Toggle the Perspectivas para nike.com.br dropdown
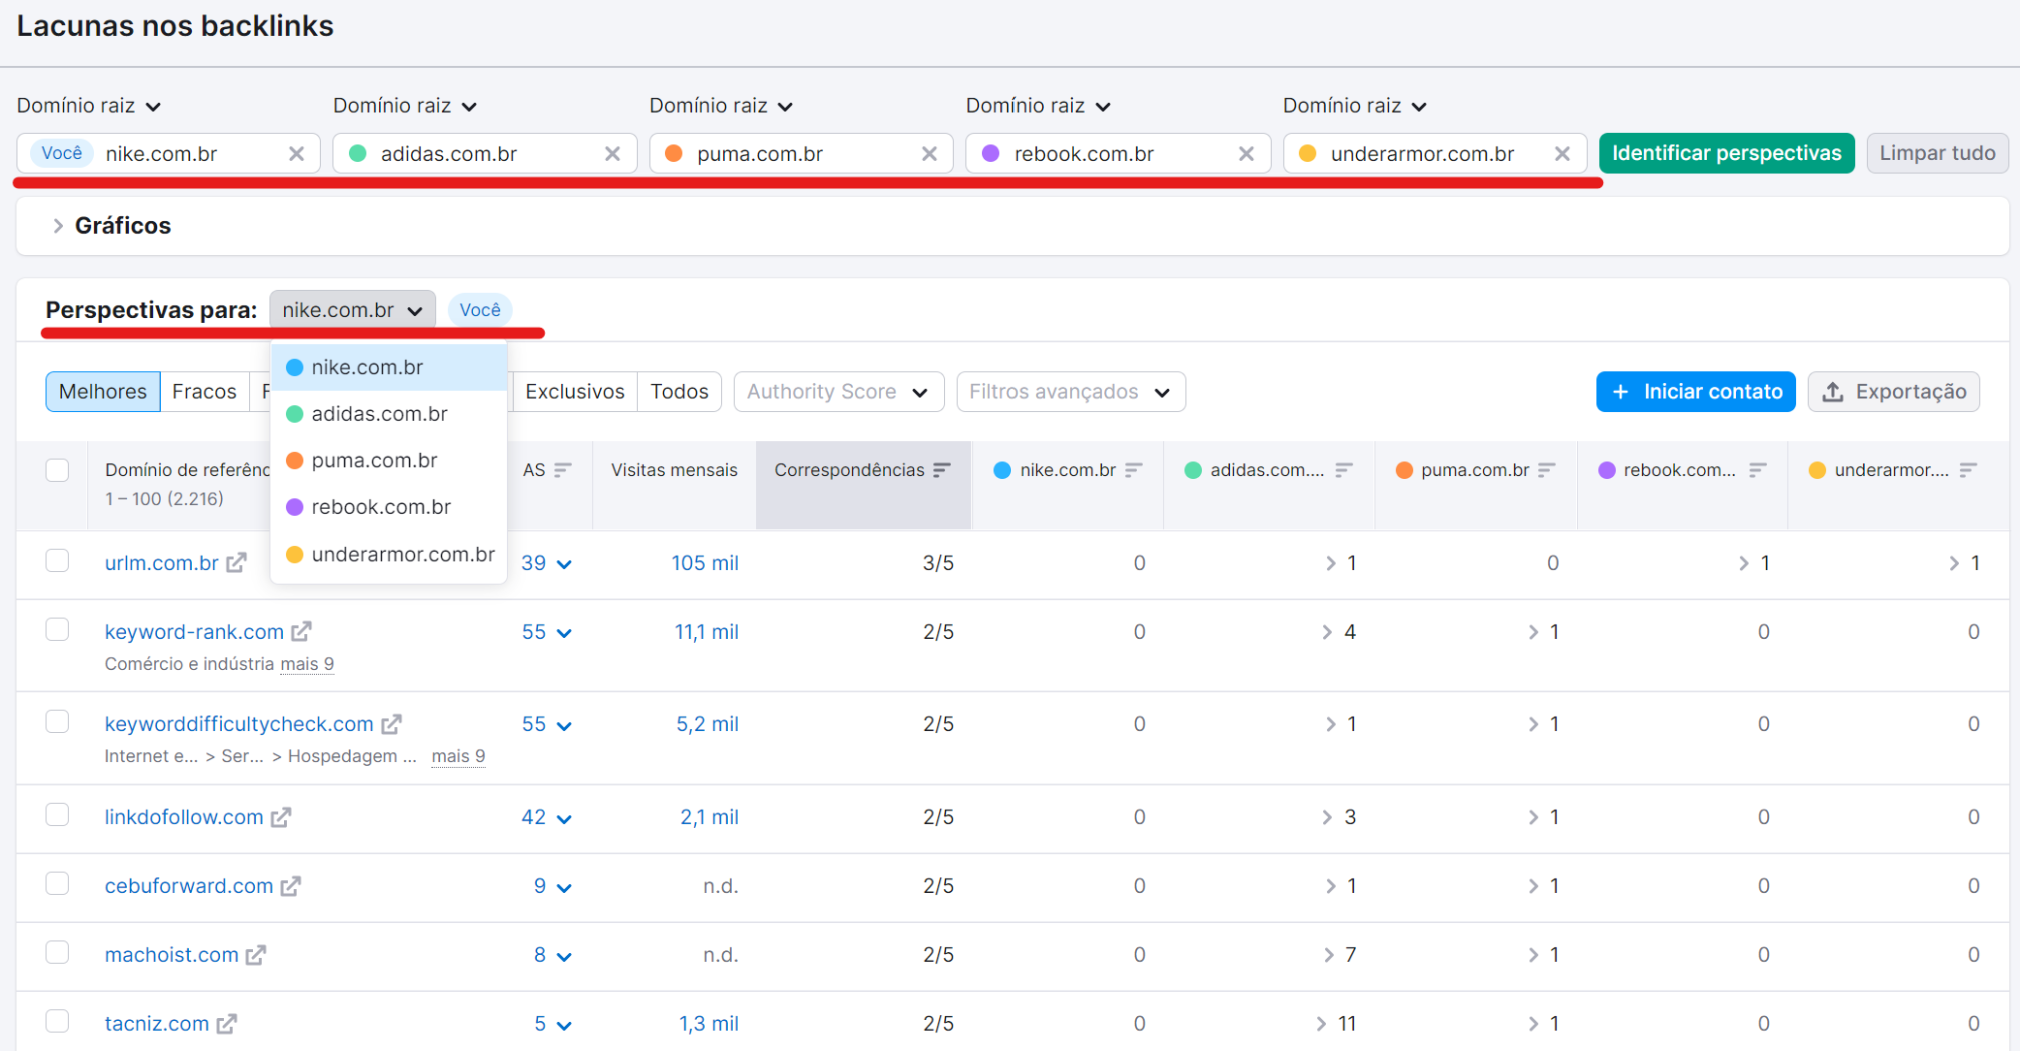Screen dimensions: 2020x1051 pyautogui.click(x=352, y=310)
